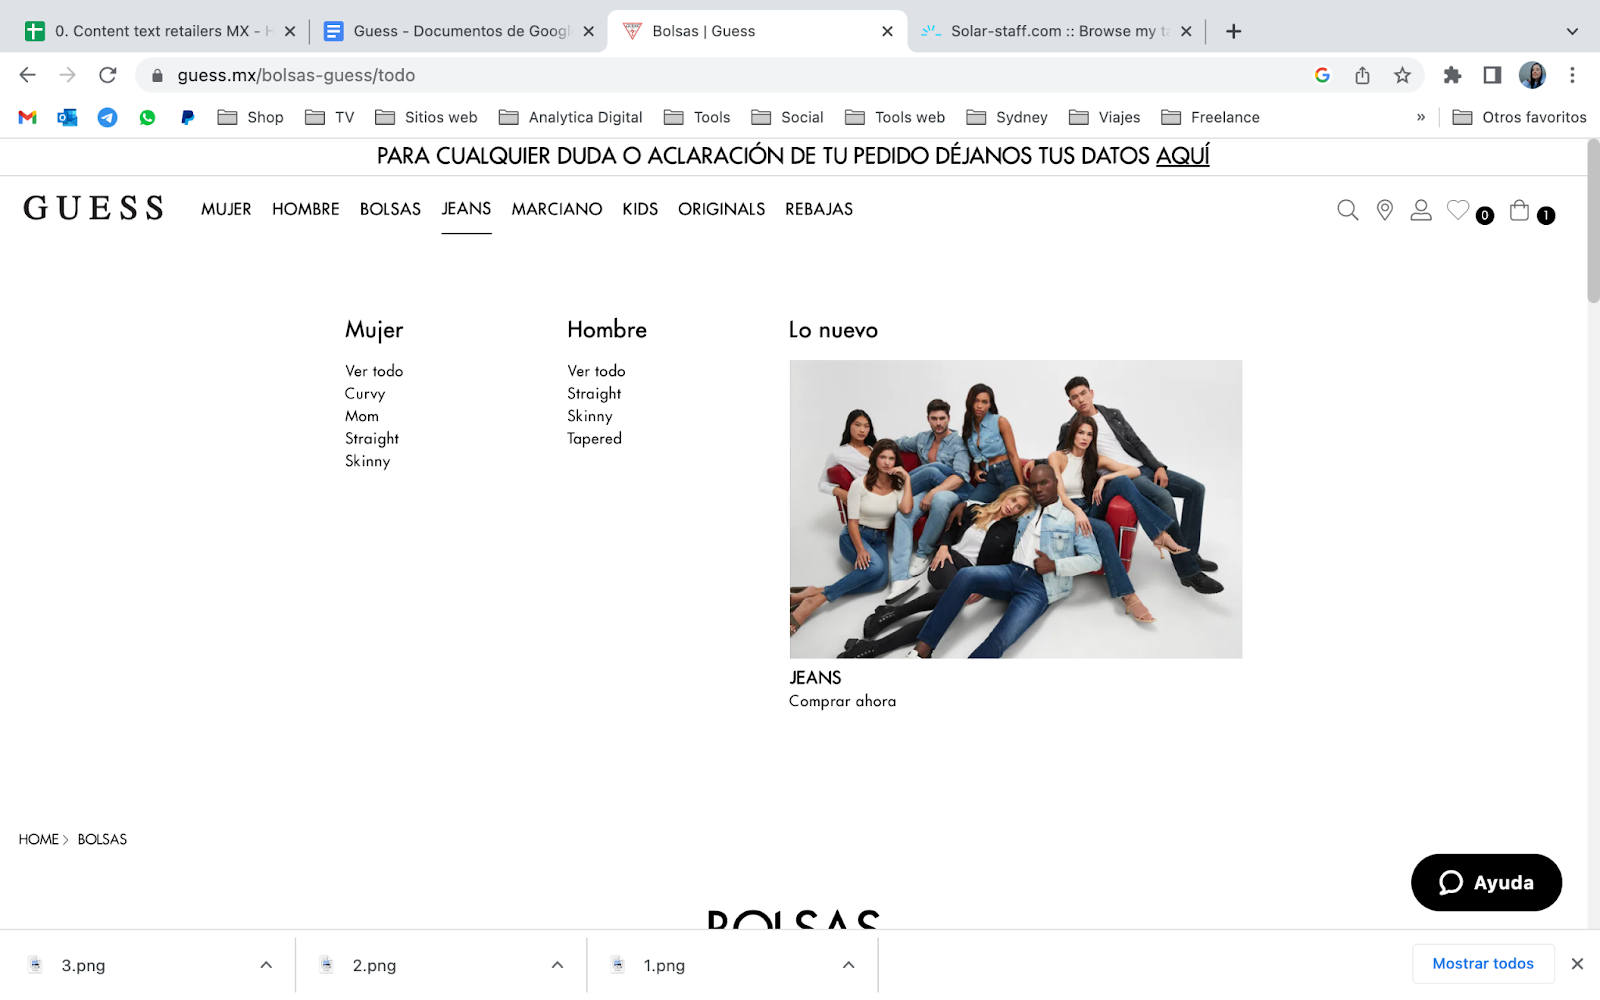Open the PayPal bookmark icon
1600x1000 pixels.
(x=187, y=117)
